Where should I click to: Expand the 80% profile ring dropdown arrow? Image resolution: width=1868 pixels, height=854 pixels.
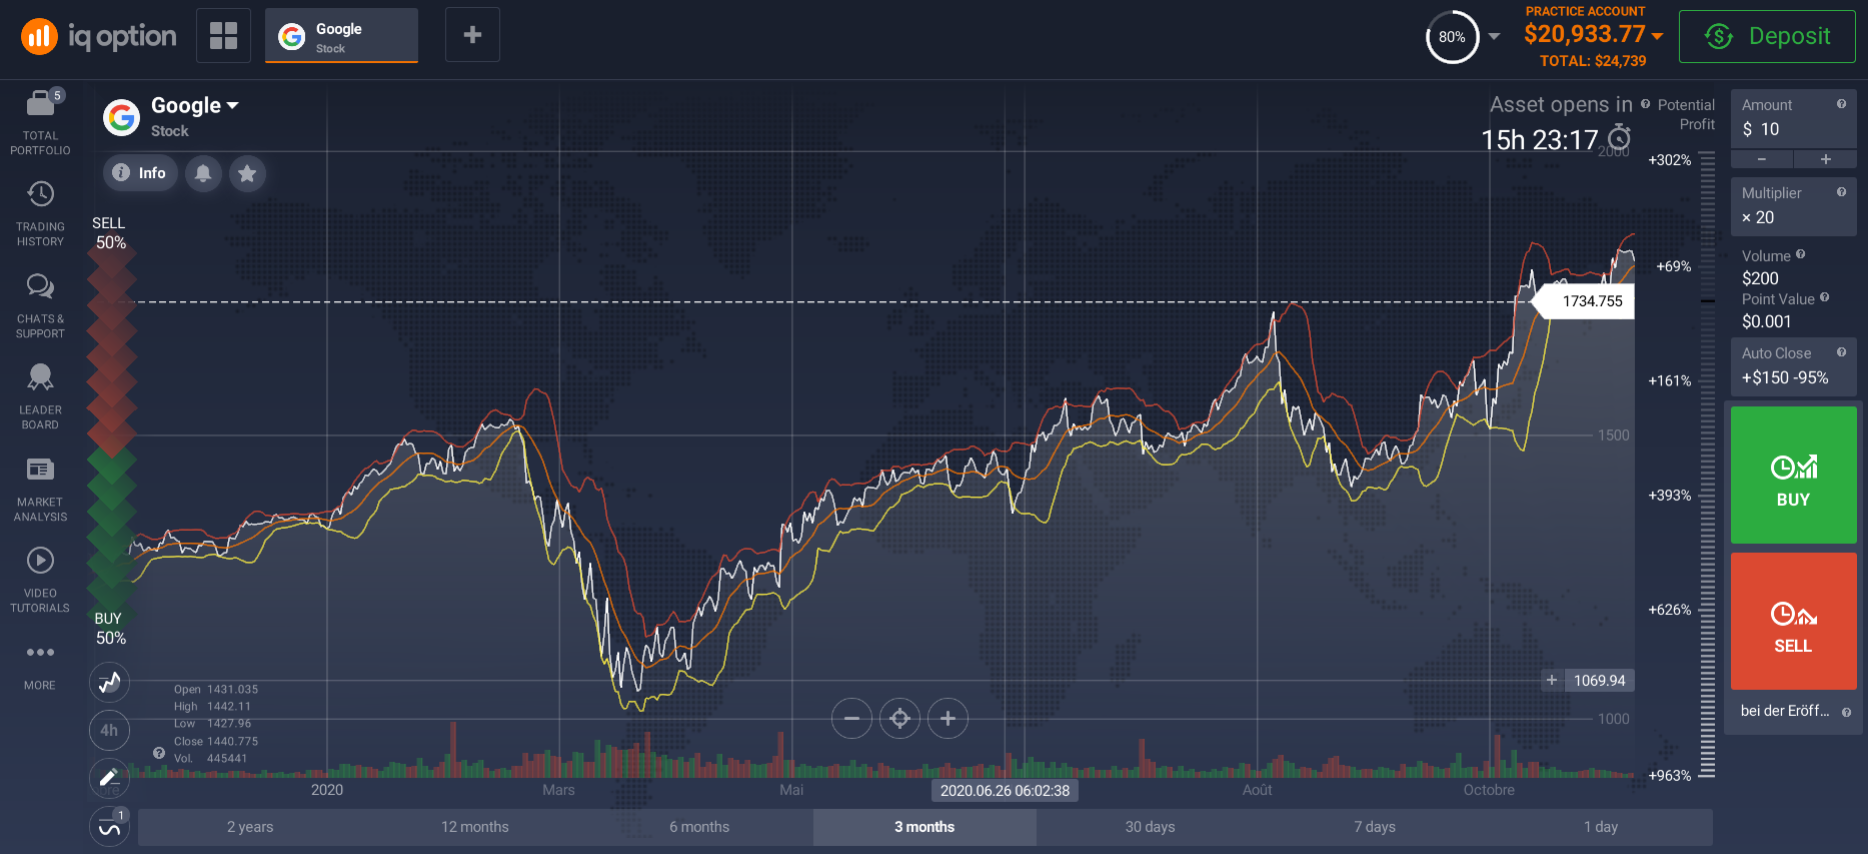1494,36
